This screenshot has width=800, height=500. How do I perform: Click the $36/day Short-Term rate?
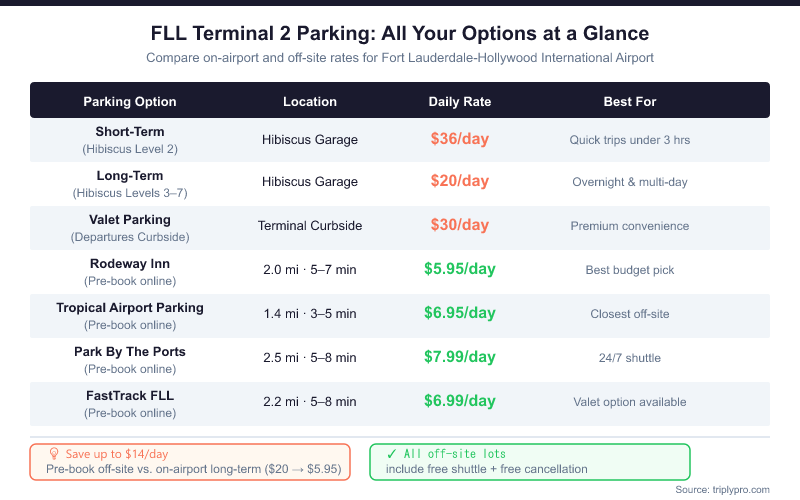pos(460,139)
